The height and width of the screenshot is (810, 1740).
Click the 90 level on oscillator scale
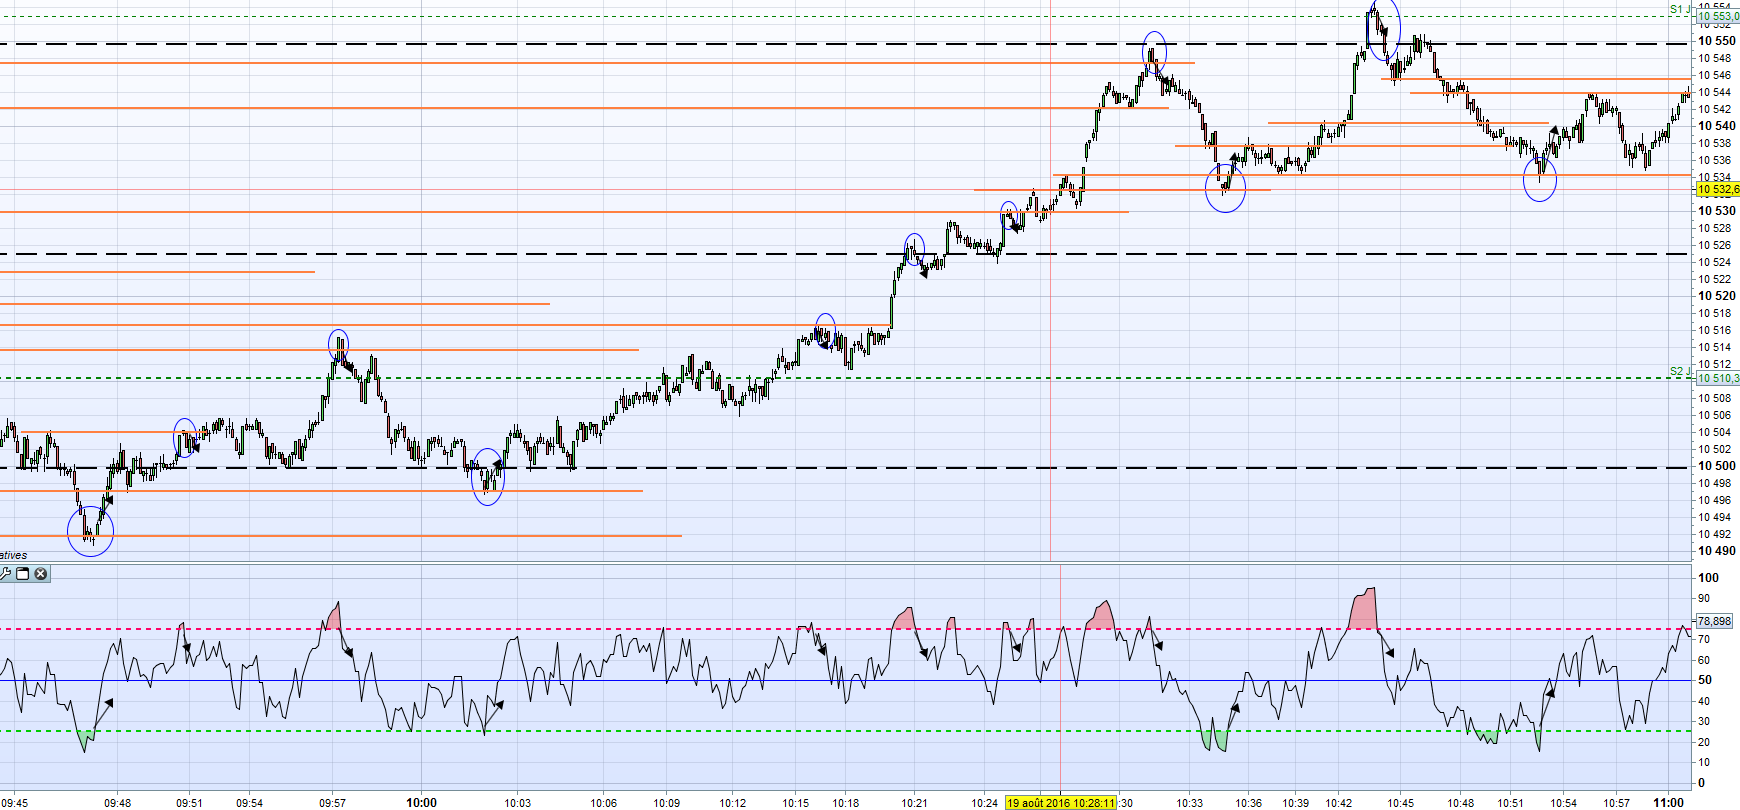tap(1704, 598)
